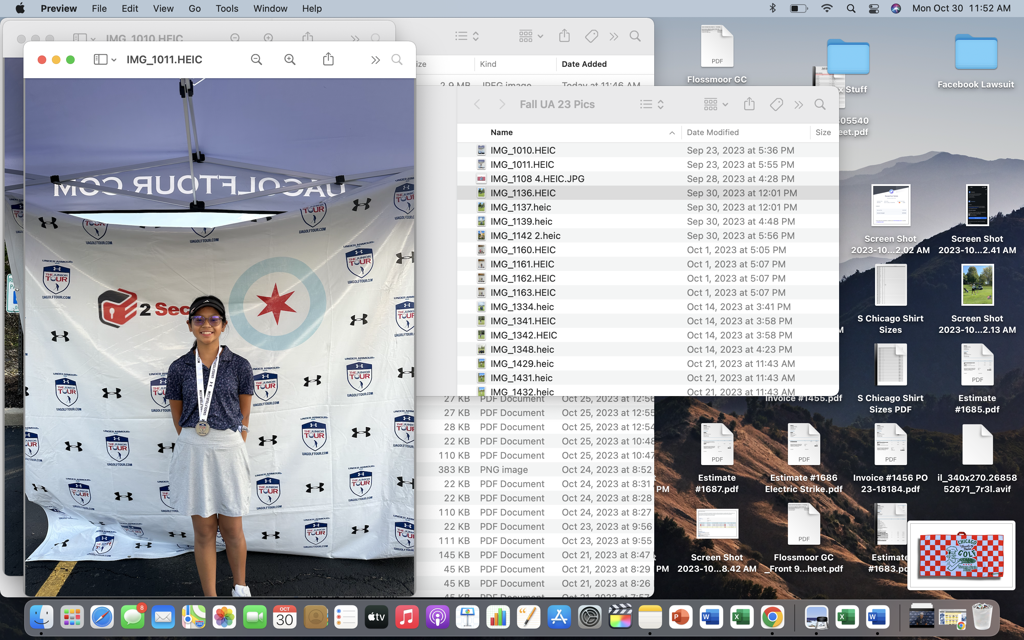Open the Window menu
The image size is (1024, 640).
270,8
